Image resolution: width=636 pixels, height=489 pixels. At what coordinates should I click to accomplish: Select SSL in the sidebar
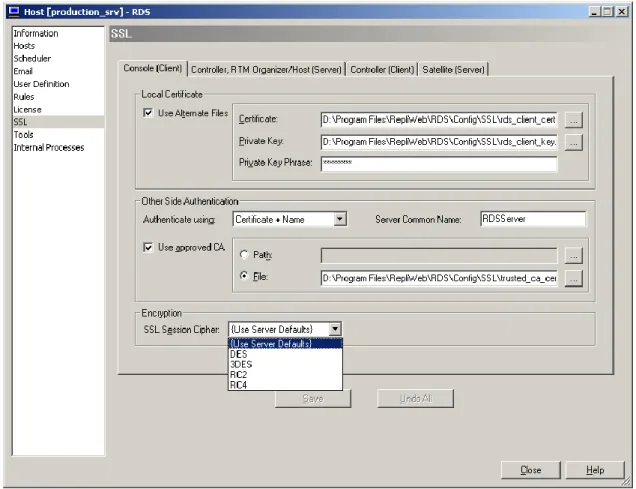(58, 122)
